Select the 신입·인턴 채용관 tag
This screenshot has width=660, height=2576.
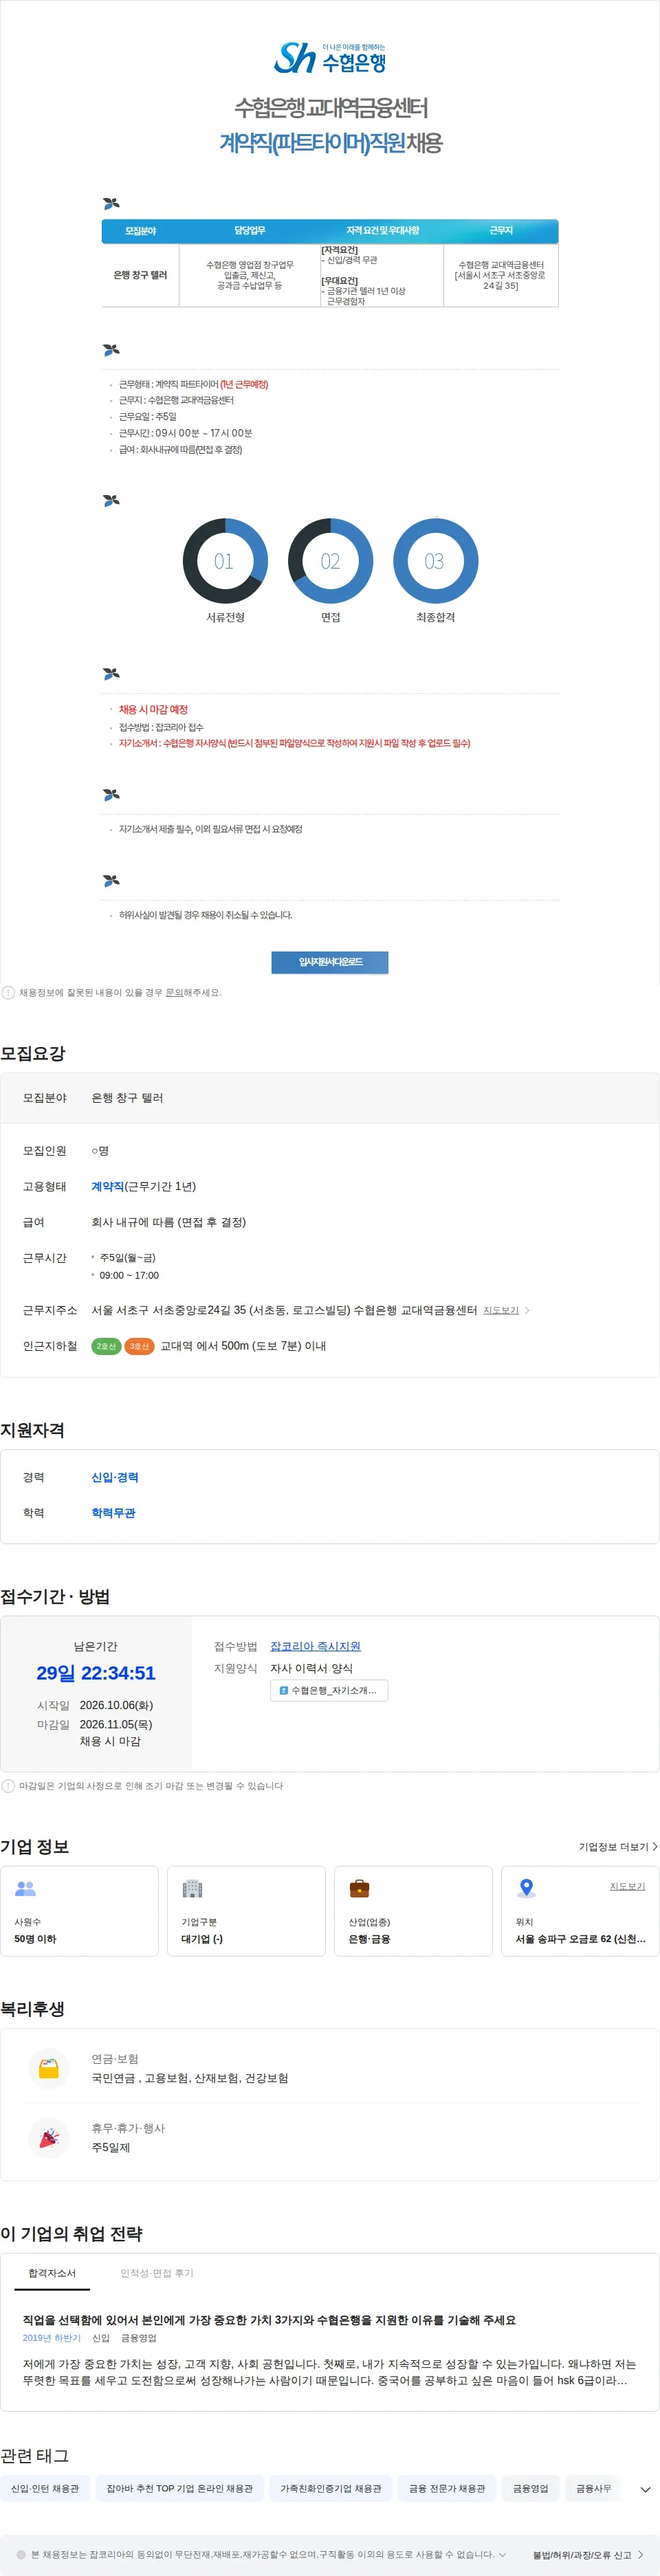45,2488
